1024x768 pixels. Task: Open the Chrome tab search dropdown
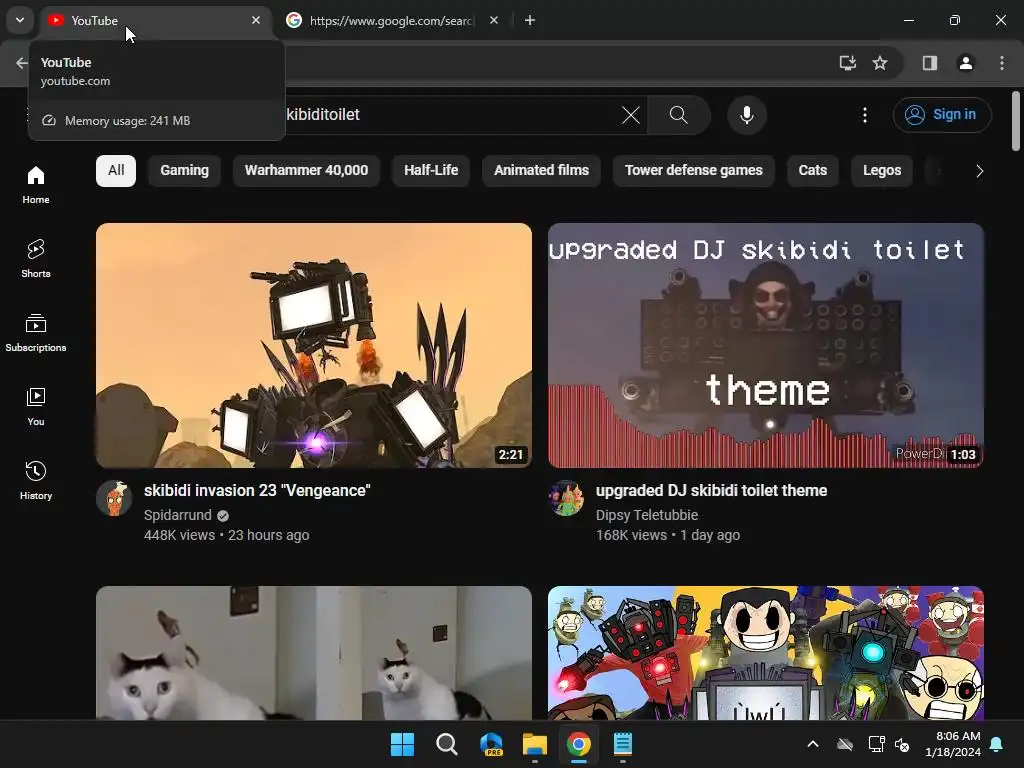[20, 20]
